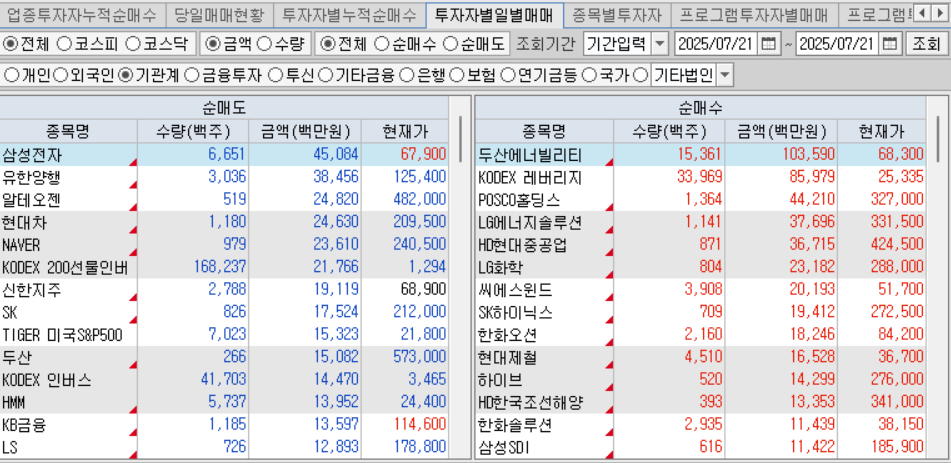This screenshot has width=951, height=463.
Task: Select the 국가 investor radio button
Action: 589,75
